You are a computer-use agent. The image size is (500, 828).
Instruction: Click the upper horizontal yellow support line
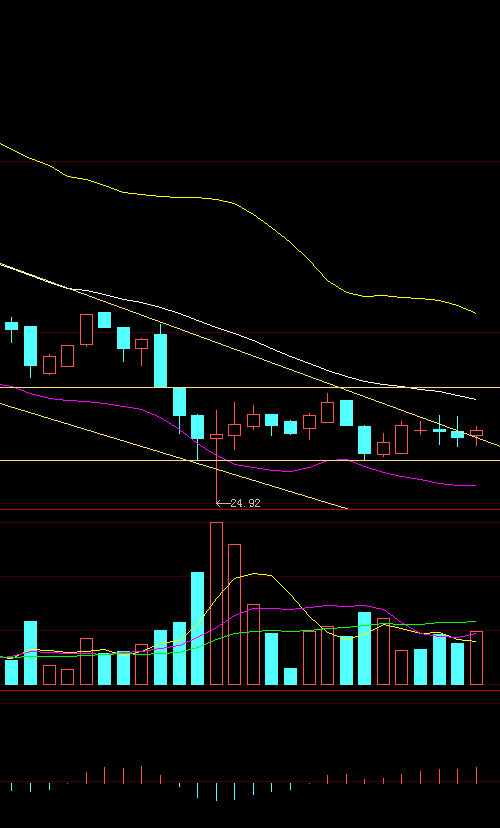pos(250,388)
